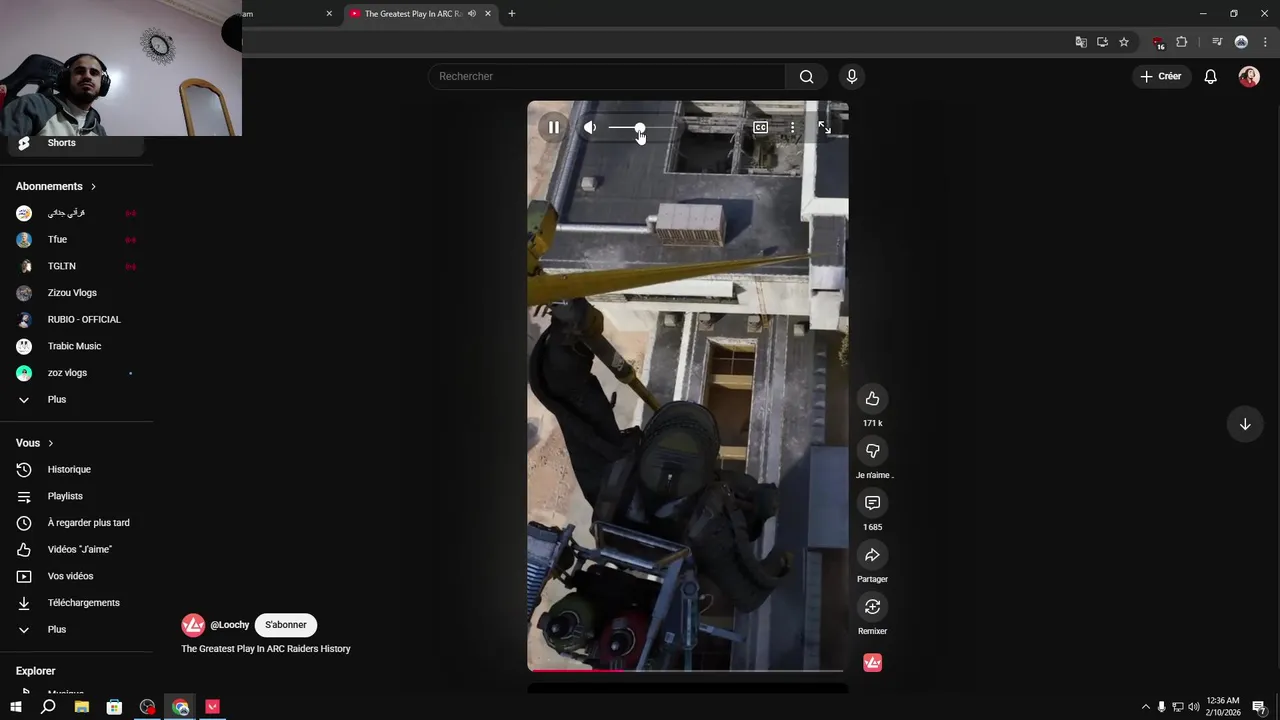Image resolution: width=1280 pixels, height=720 pixels.
Task: Select the Explorer section heading
Action: click(x=36, y=671)
